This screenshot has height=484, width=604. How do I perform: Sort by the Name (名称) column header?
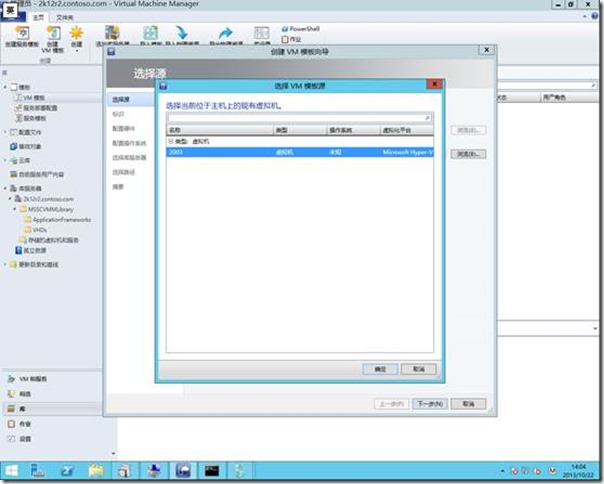coord(220,130)
